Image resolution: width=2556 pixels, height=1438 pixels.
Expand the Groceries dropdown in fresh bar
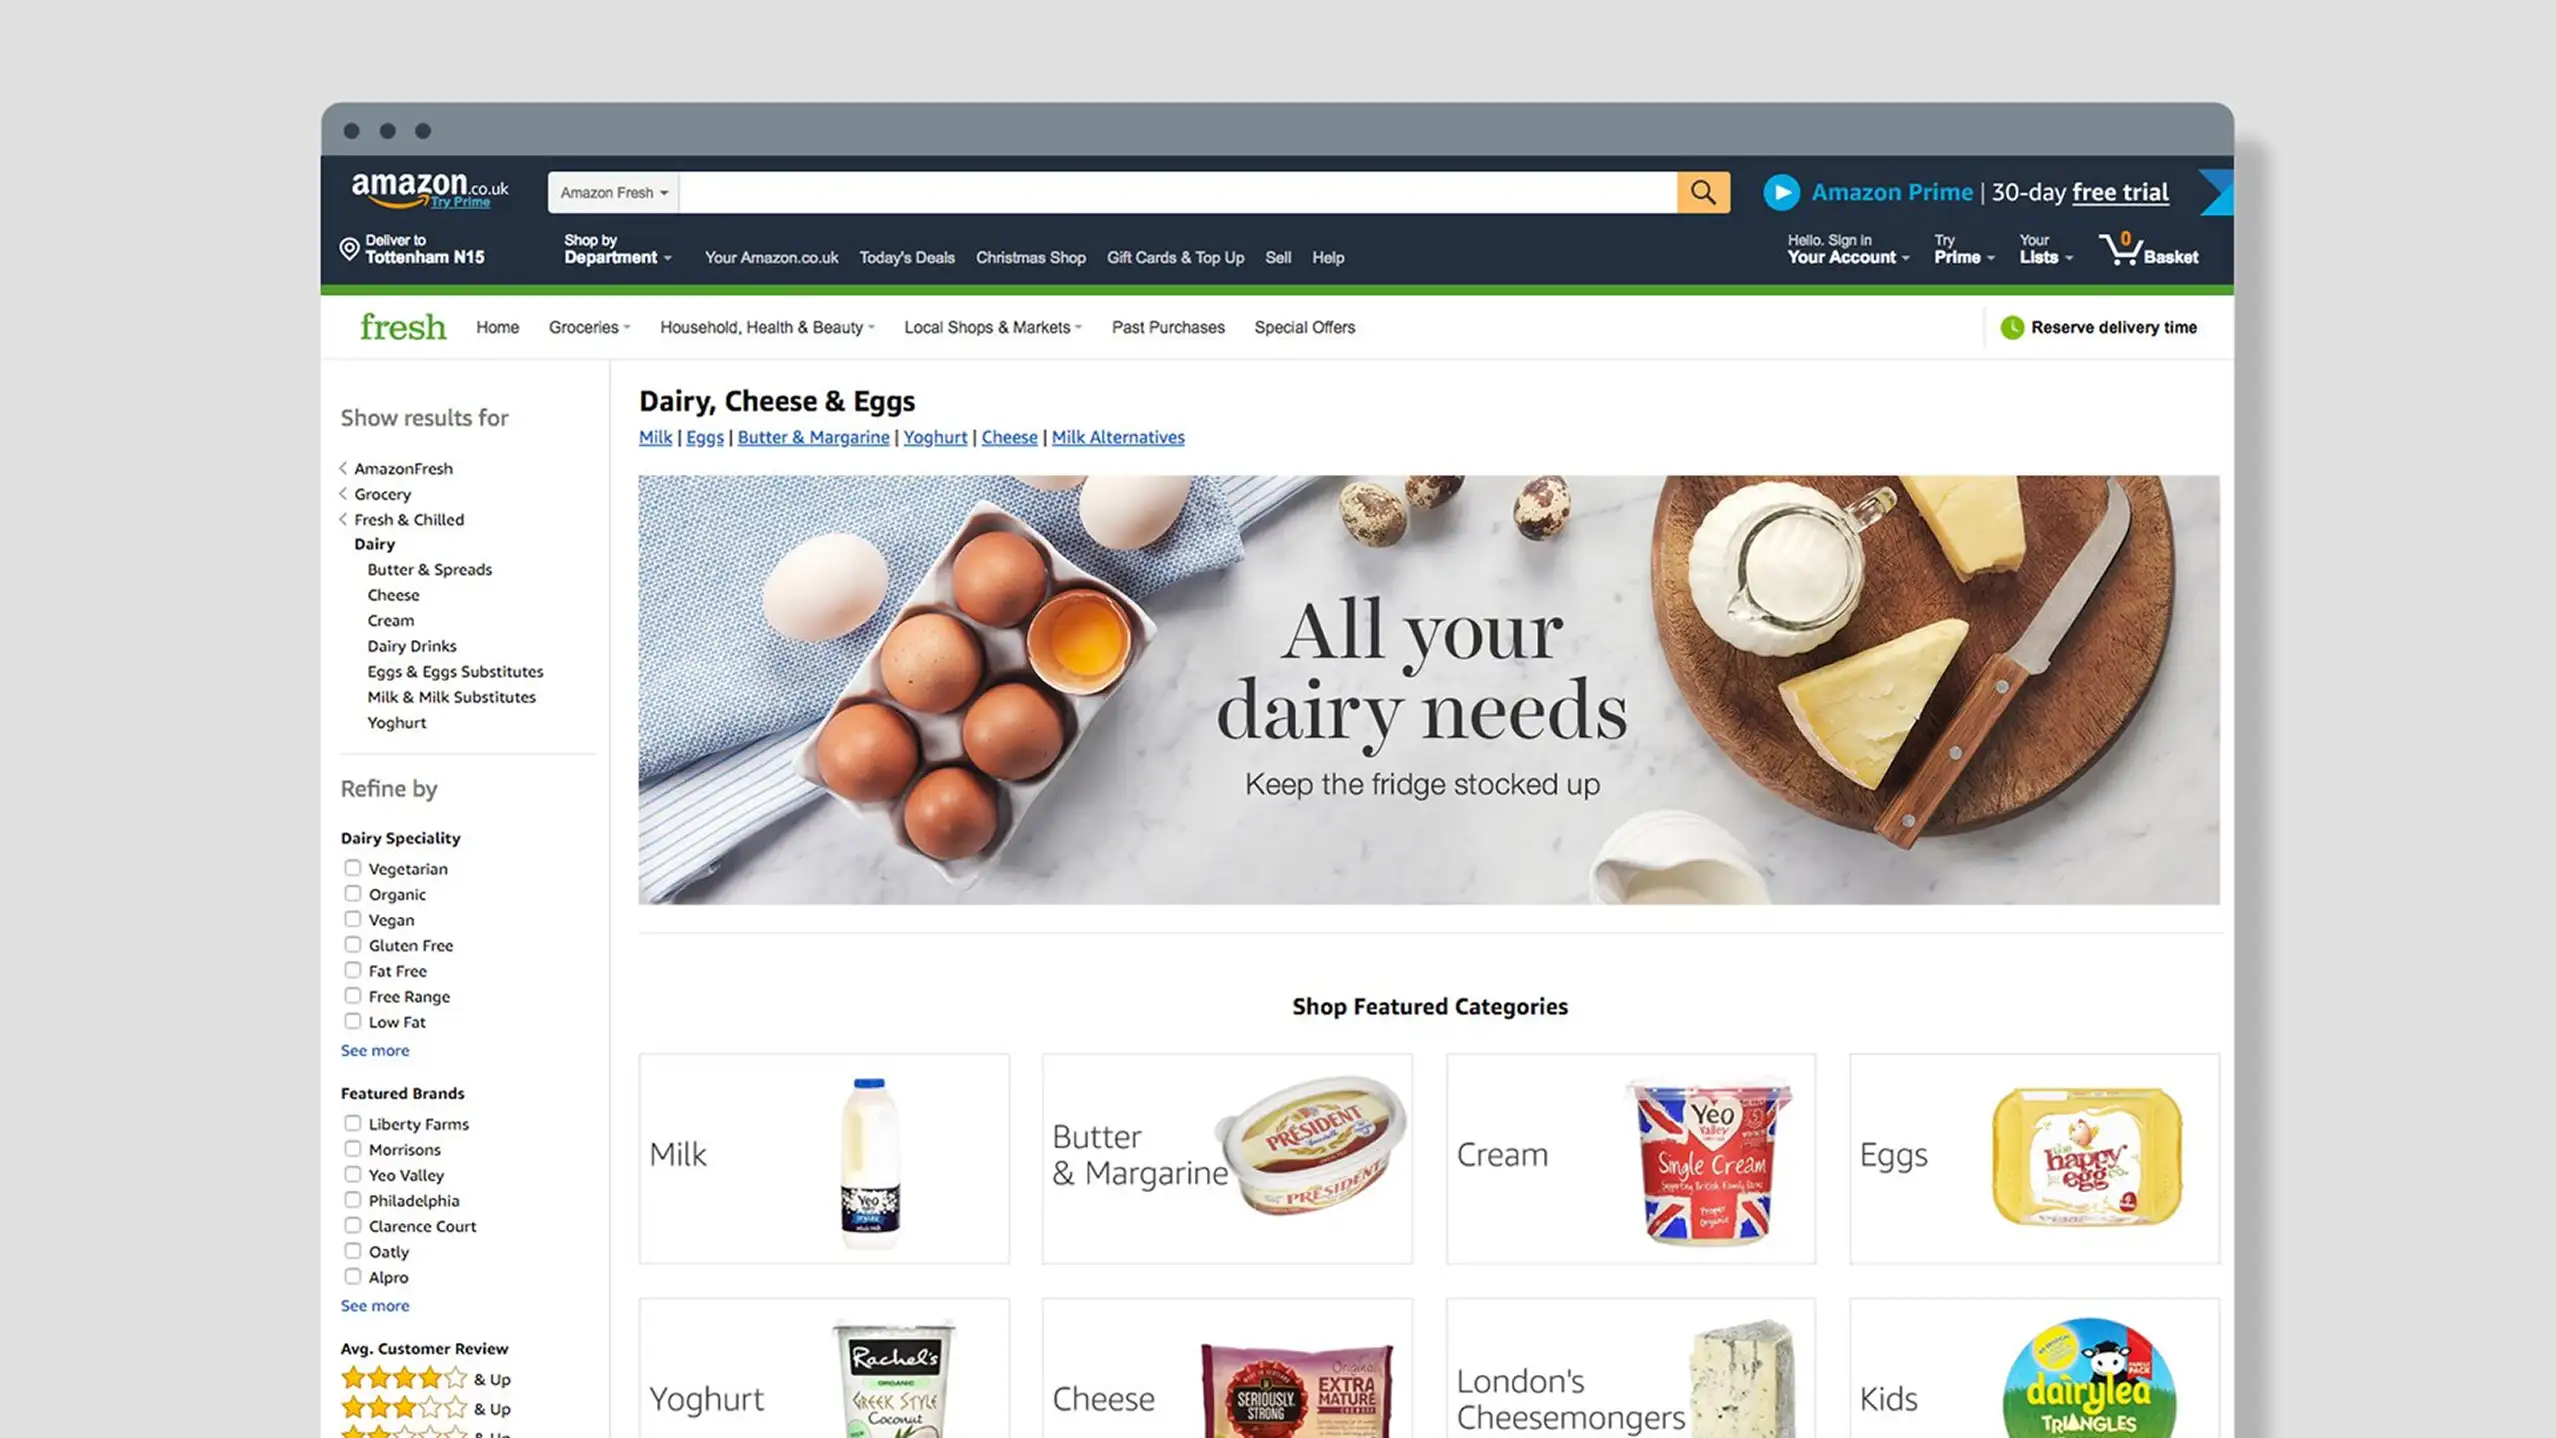click(589, 327)
